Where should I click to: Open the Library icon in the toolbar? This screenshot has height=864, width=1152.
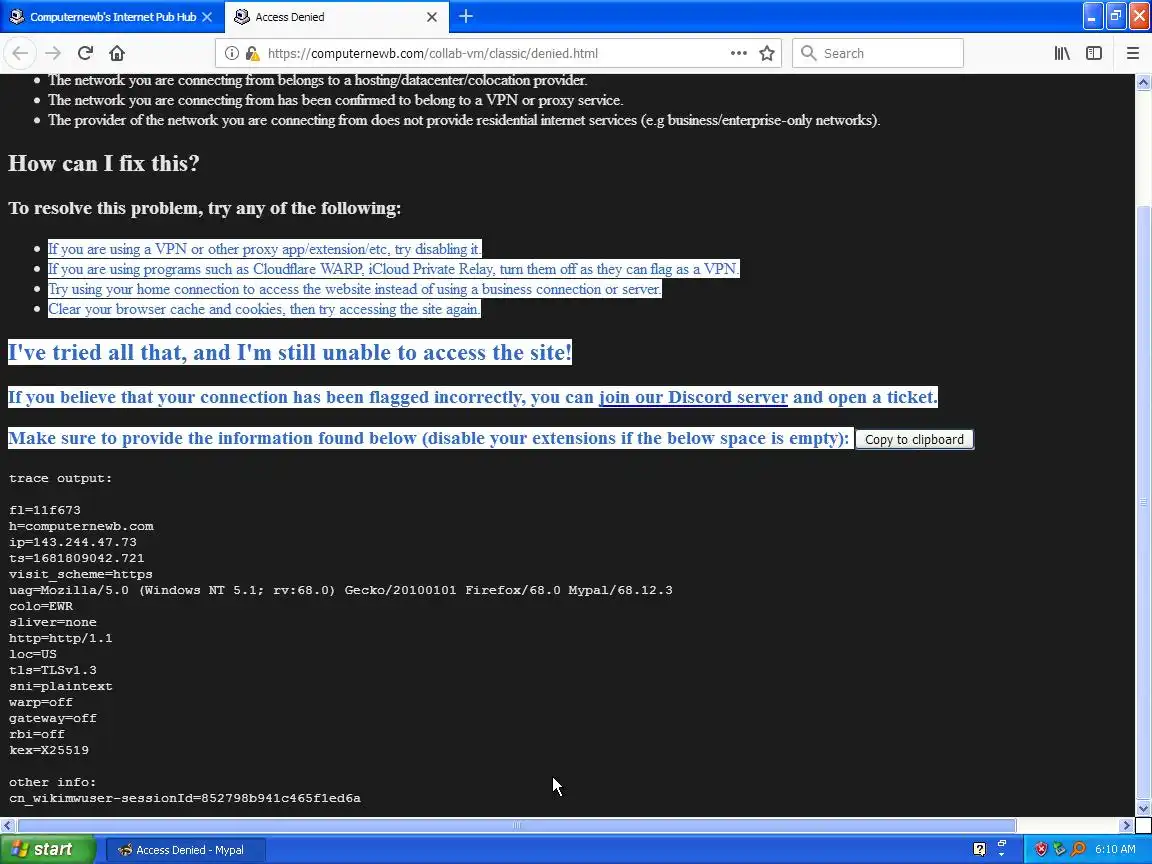tap(1062, 53)
